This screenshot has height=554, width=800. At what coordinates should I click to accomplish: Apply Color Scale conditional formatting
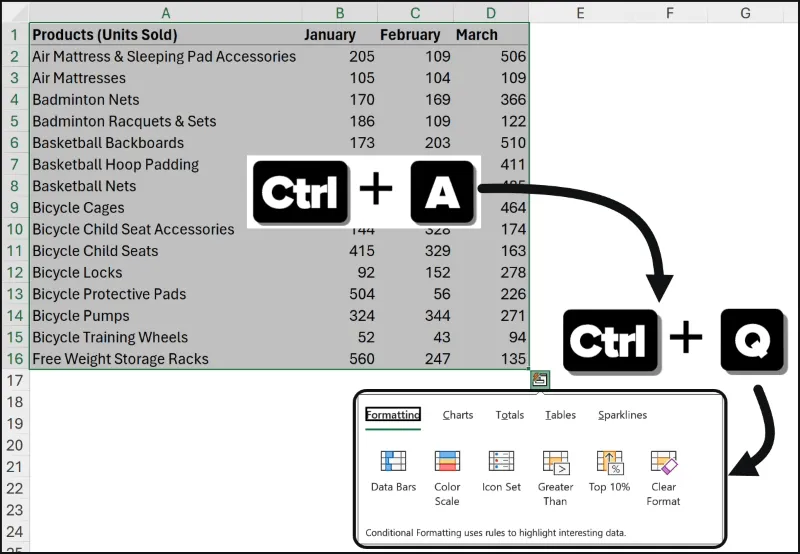click(x=447, y=462)
